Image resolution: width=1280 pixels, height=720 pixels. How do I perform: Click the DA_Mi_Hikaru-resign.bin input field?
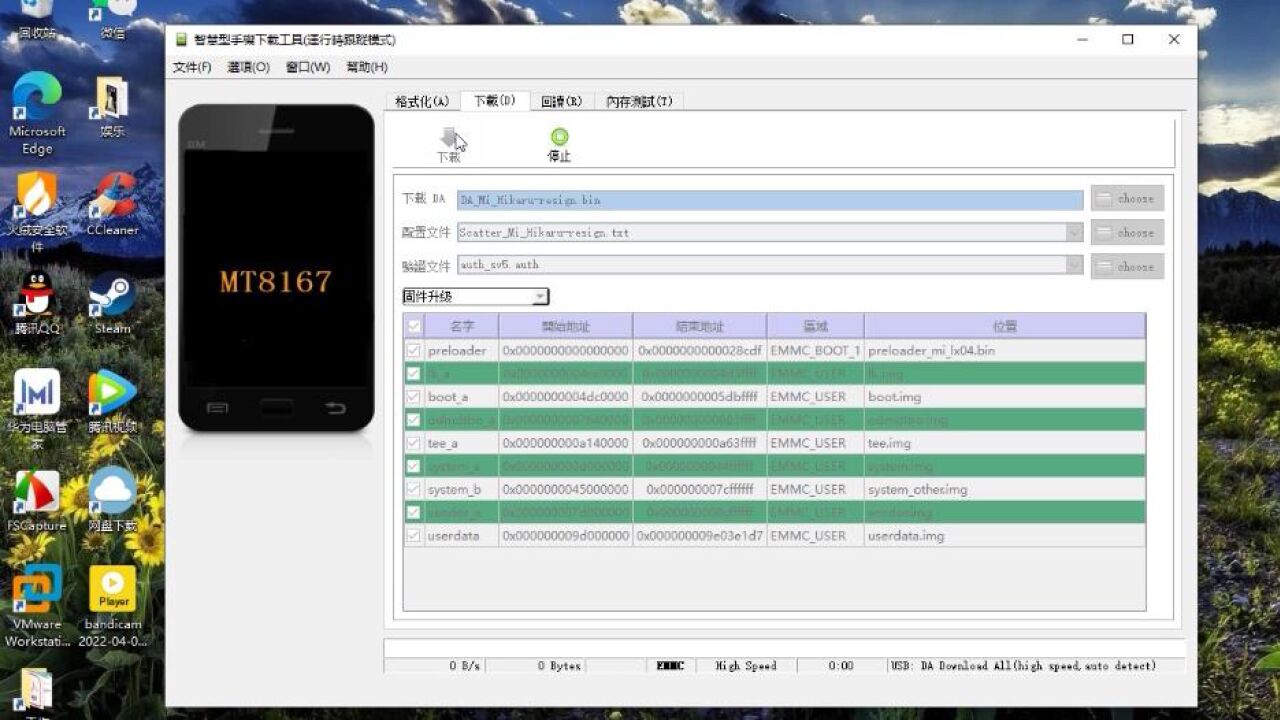click(x=770, y=199)
